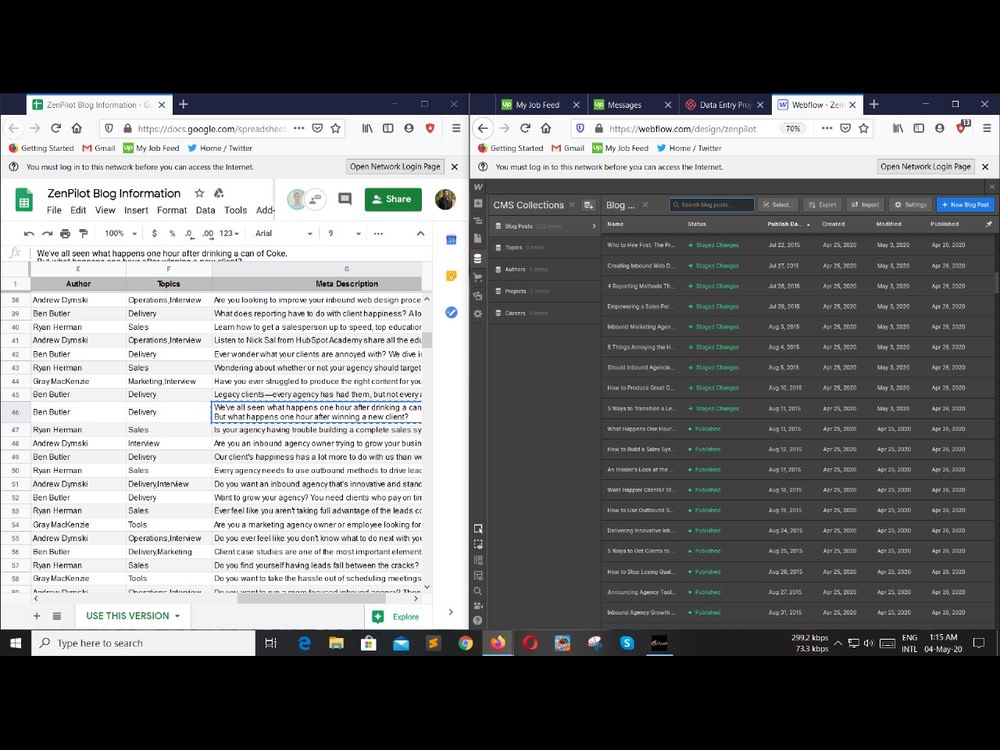Open the Webflow CMS database icon
The height and width of the screenshot is (750, 1000).
[478, 258]
